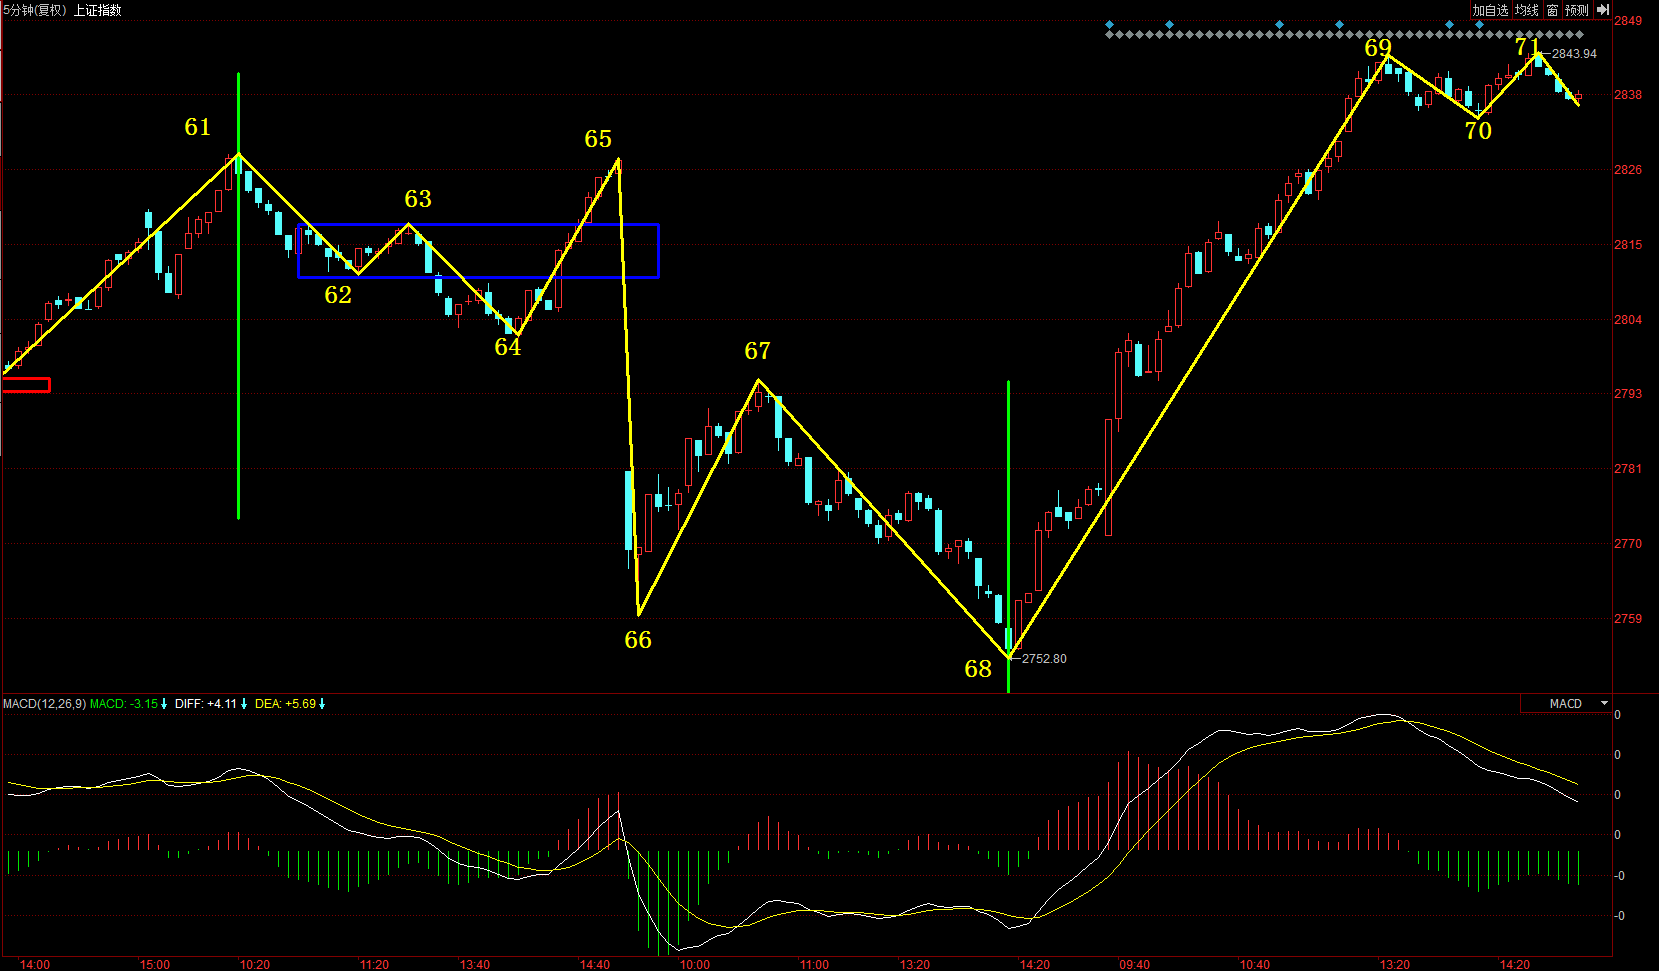The image size is (1659, 971).
Task: Open the 预测 forecast feature
Action: pos(1577,10)
